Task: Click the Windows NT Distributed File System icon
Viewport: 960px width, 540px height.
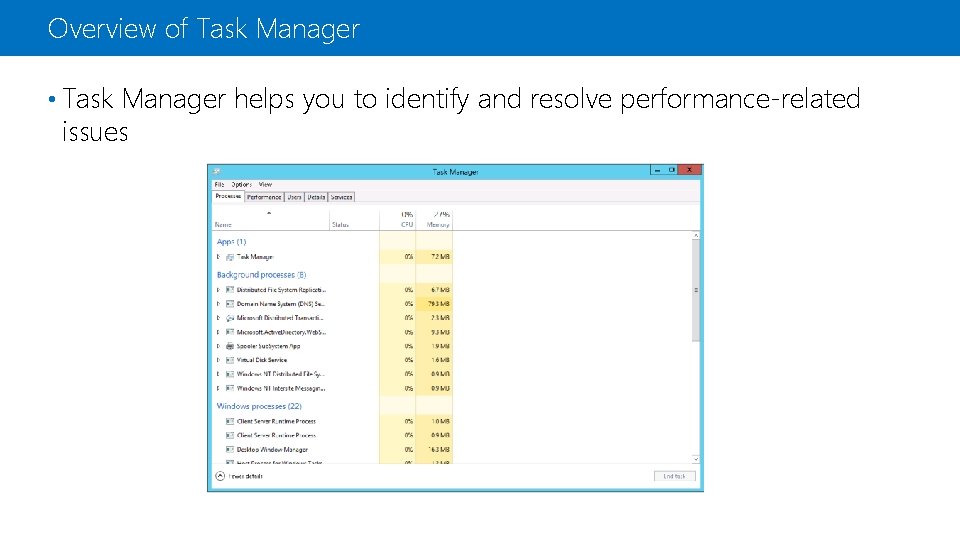Action: [x=230, y=374]
